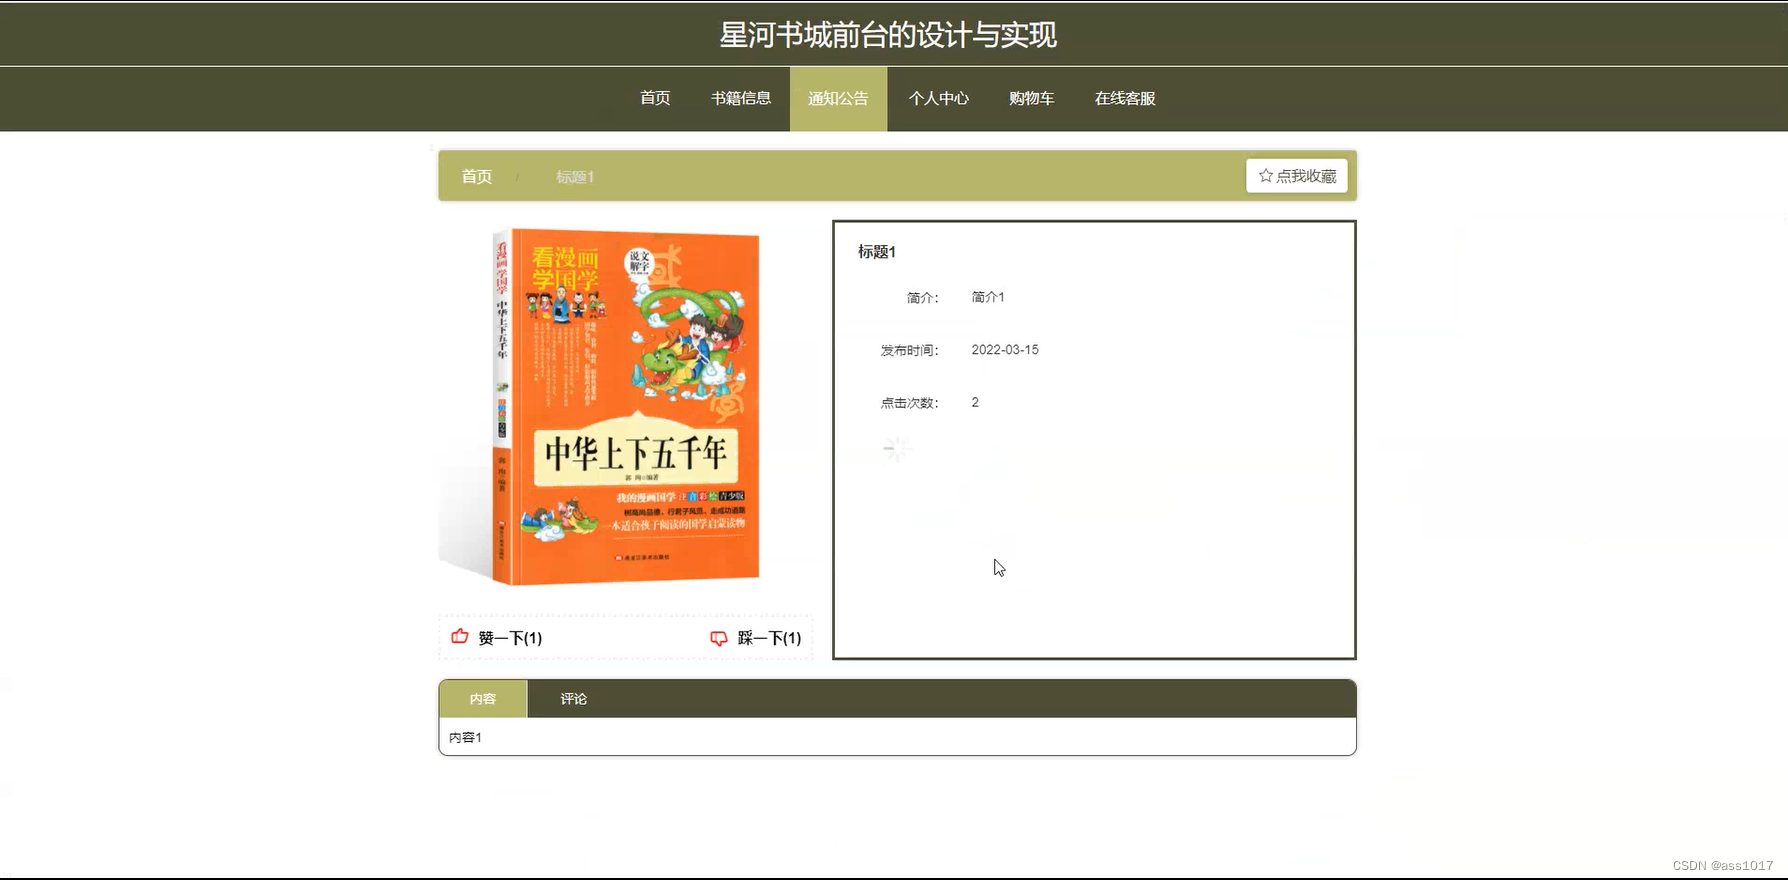Open the 首页 navigation menu item
1788x880 pixels.
(x=655, y=98)
